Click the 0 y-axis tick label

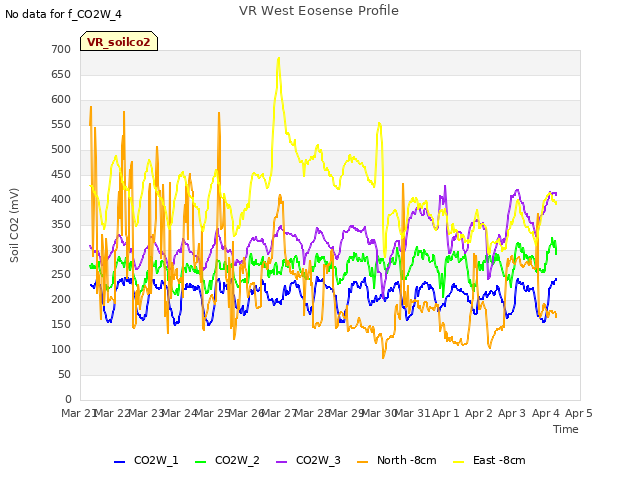68,399
